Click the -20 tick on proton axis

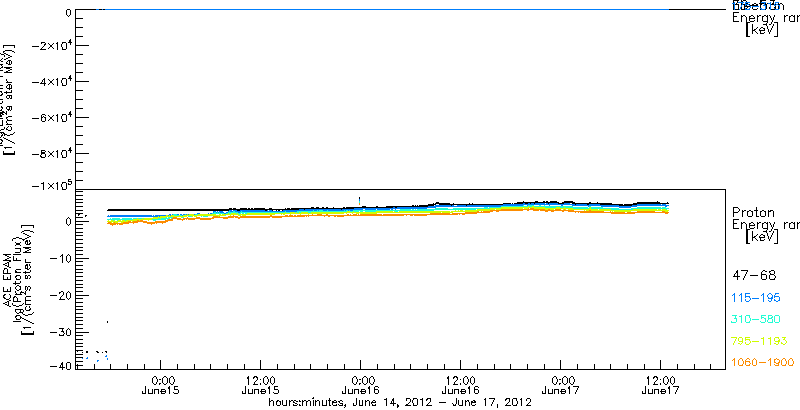click(x=60, y=295)
